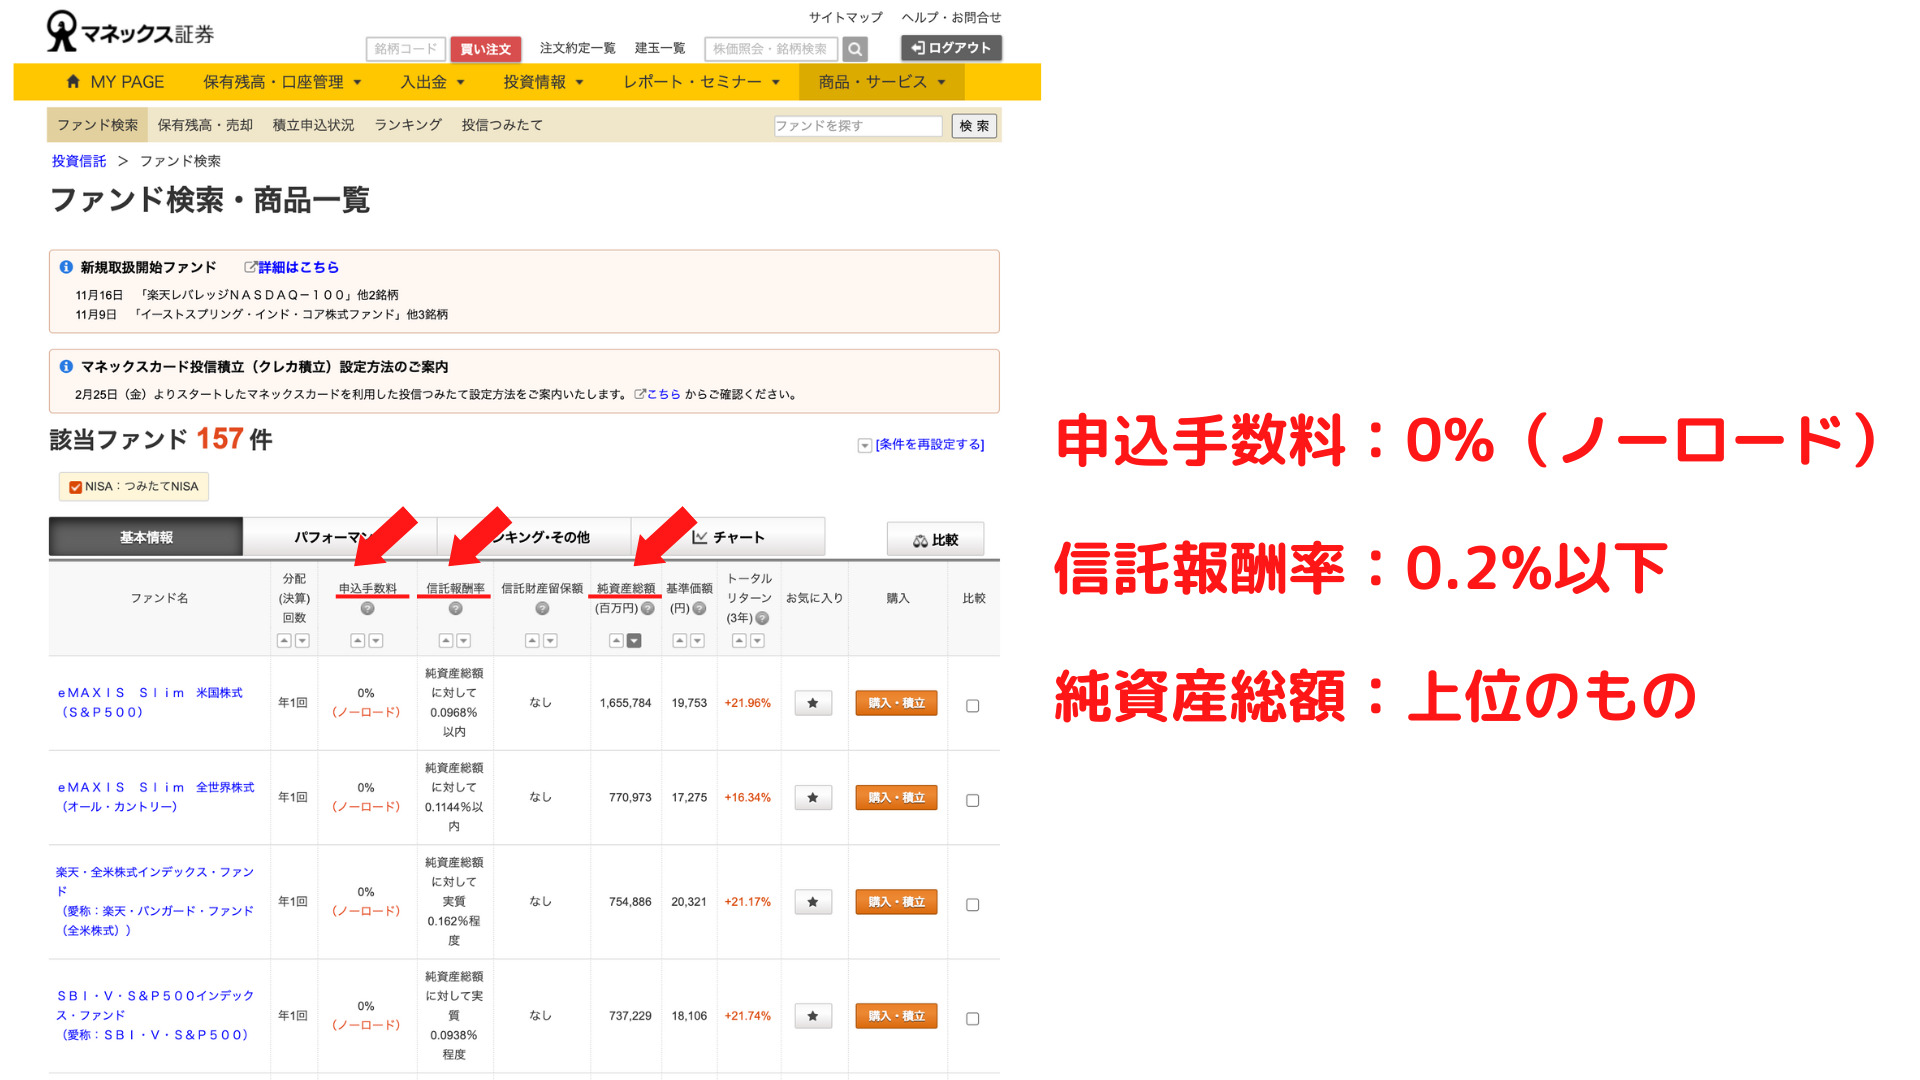Viewport: 1920px width, 1080px height.
Task: Check compare box for eMAXIS Slim 米国株式
Action: [972, 706]
